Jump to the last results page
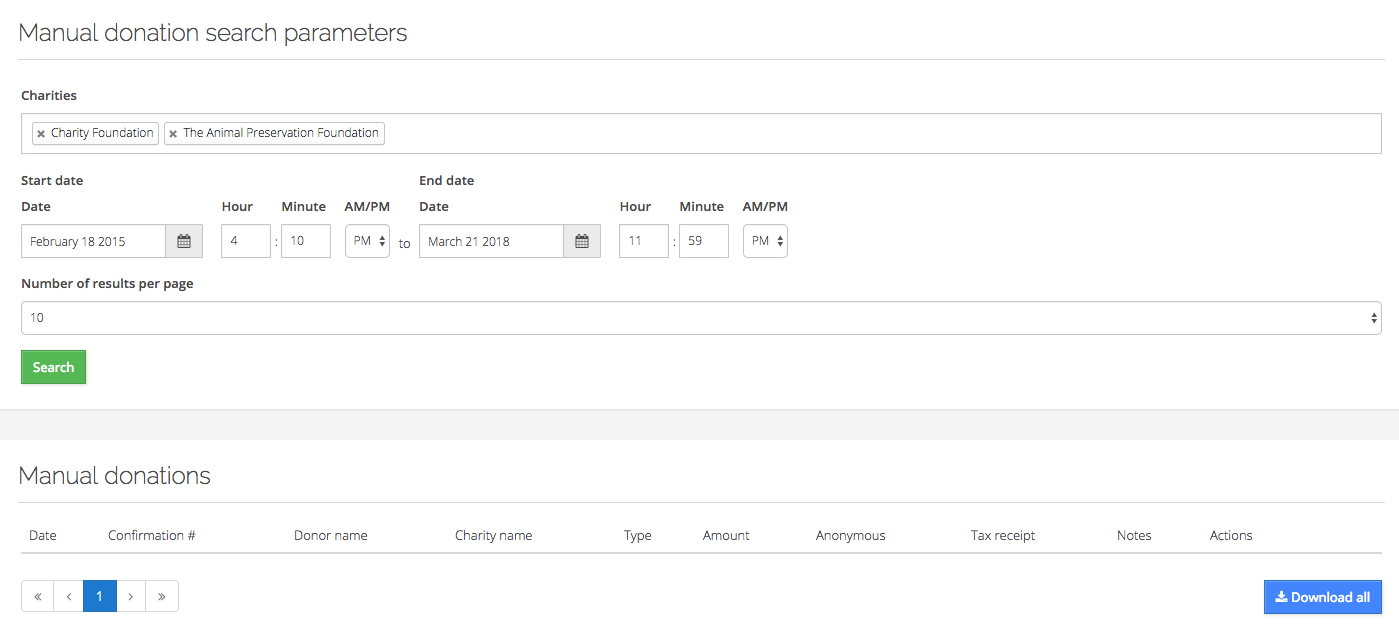1399x632 pixels. tap(162, 597)
